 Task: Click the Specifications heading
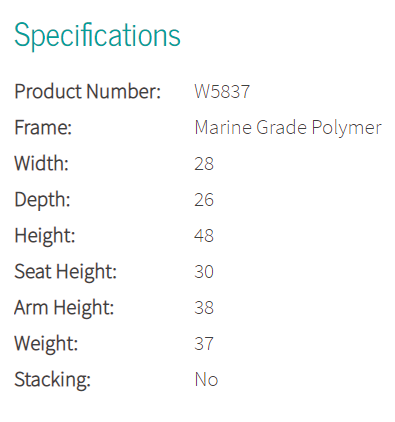coord(97,35)
